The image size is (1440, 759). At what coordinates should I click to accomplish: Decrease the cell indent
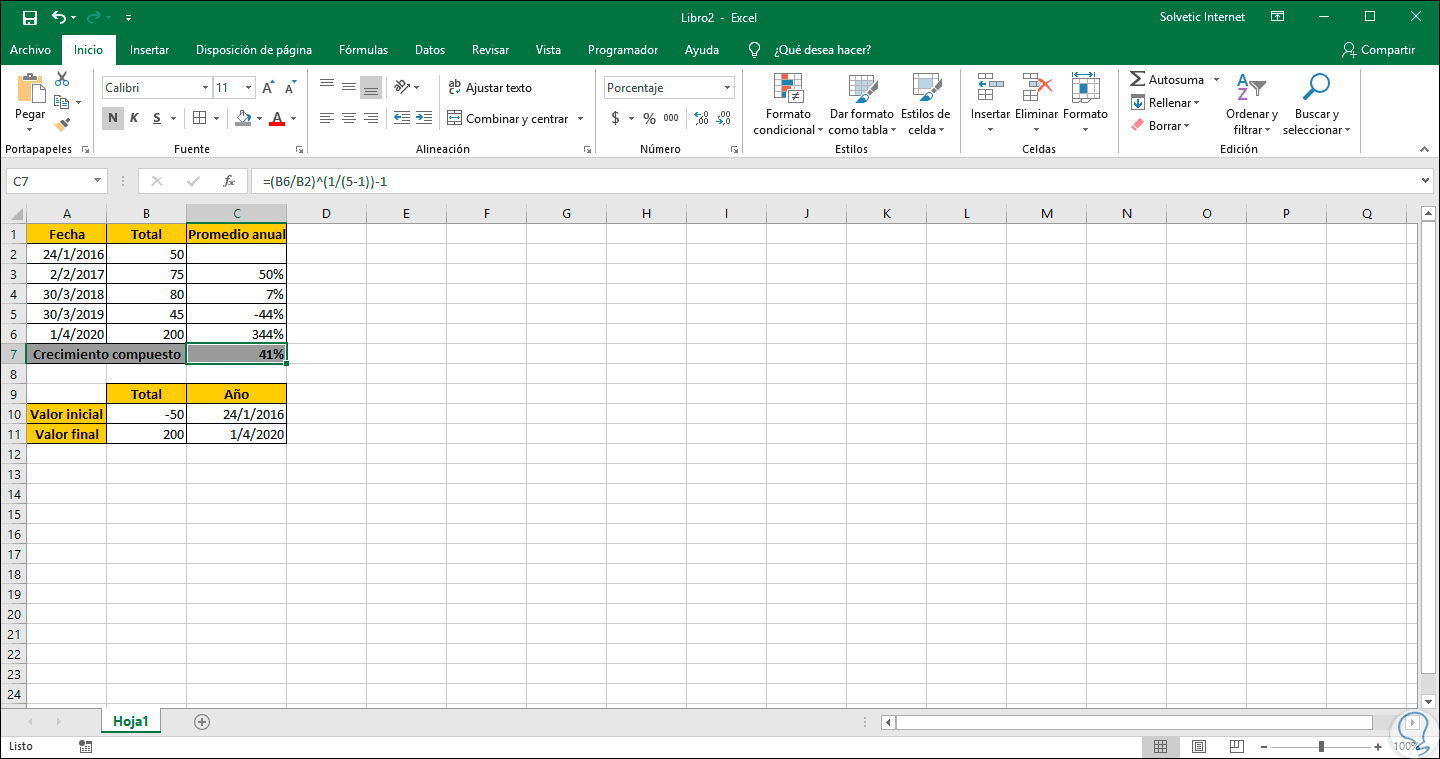pos(401,118)
